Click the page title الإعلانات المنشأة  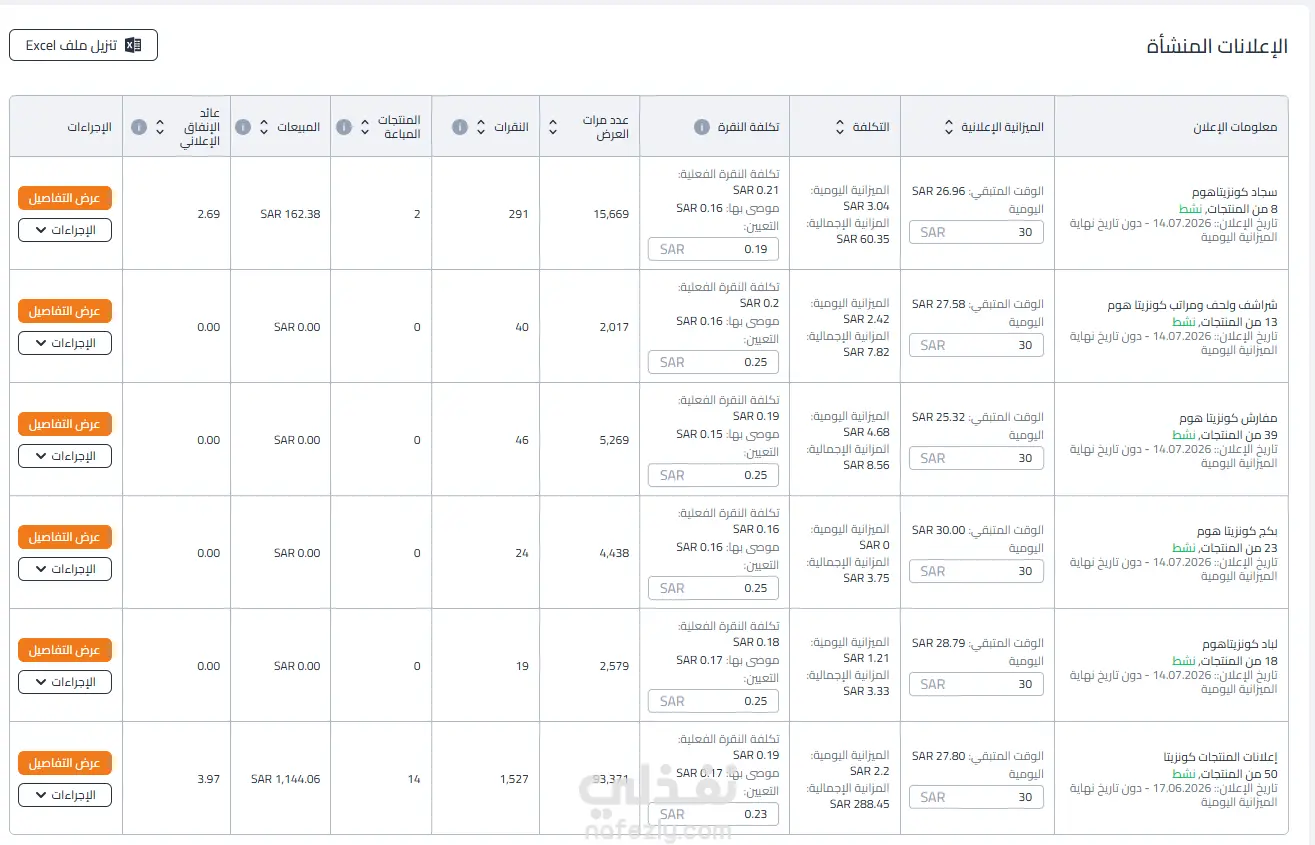click(x=1217, y=47)
